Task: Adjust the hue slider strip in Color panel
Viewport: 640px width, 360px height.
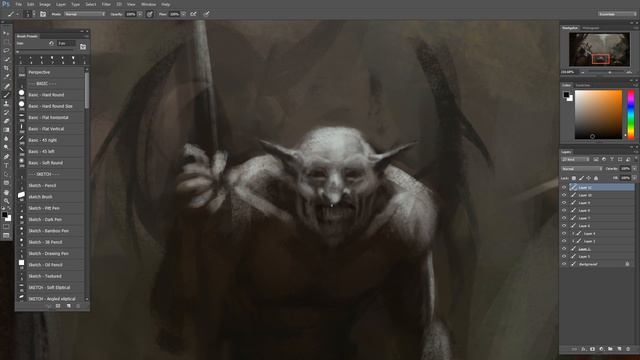Action: tap(631, 115)
